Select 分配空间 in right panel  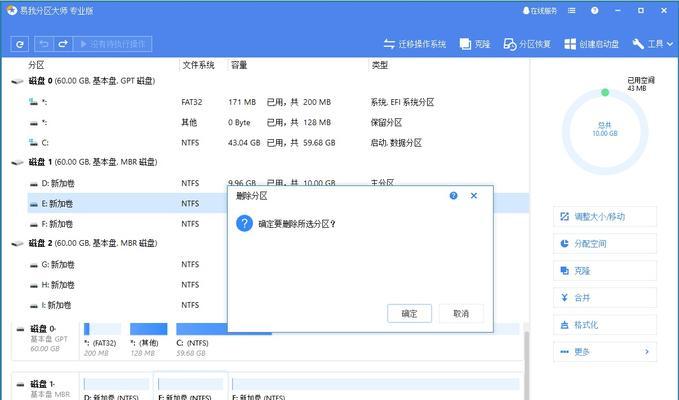(x=604, y=244)
